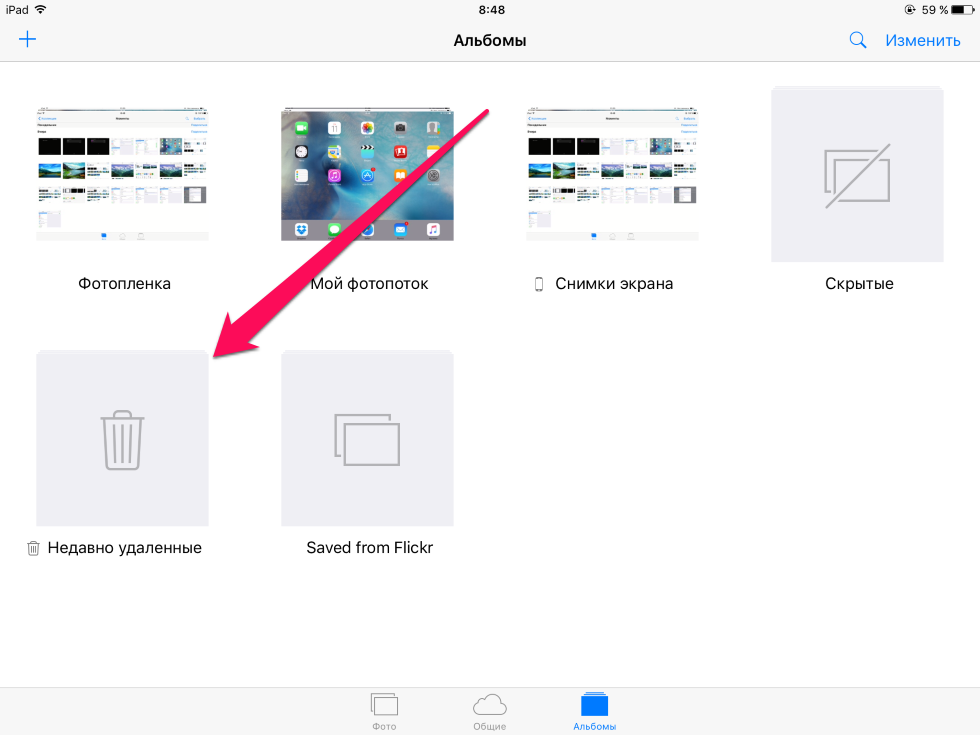Select the Скрытые label
The height and width of the screenshot is (735, 980).
[x=859, y=284]
